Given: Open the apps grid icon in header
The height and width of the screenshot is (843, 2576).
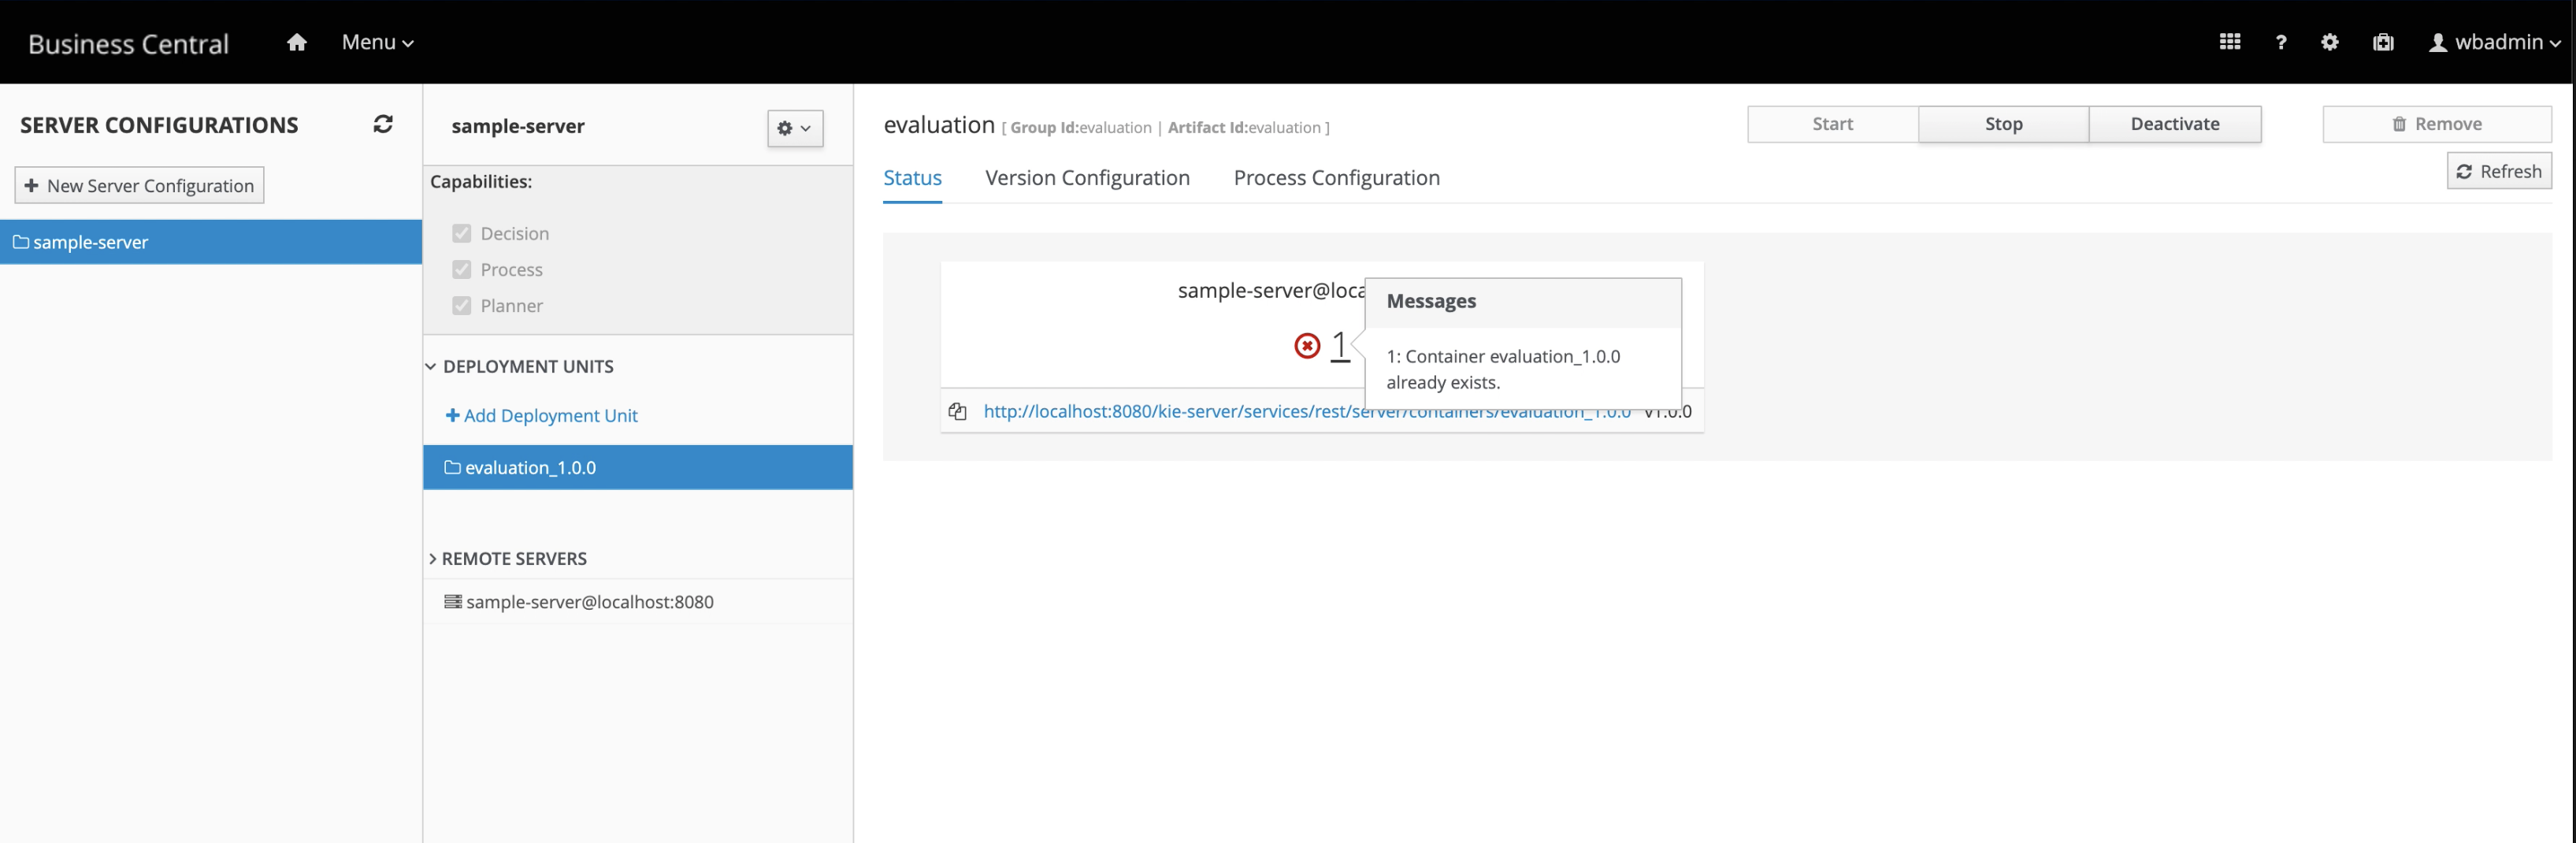Looking at the screenshot, I should point(2229,42).
